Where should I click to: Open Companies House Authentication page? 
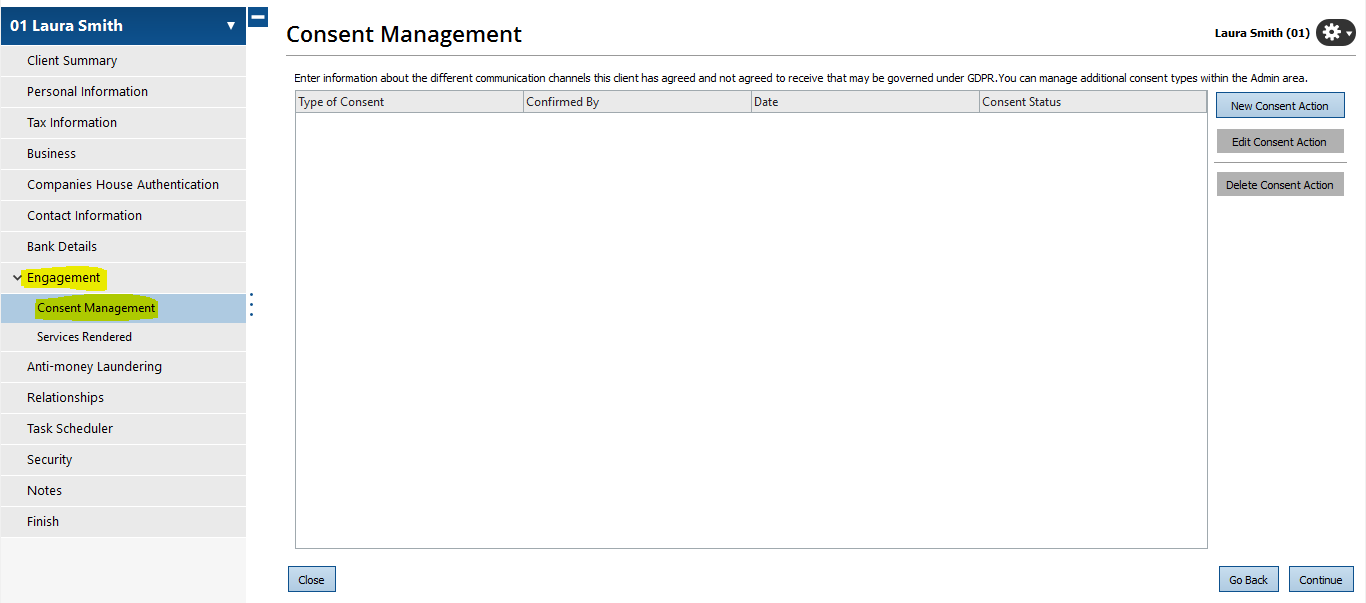(123, 185)
